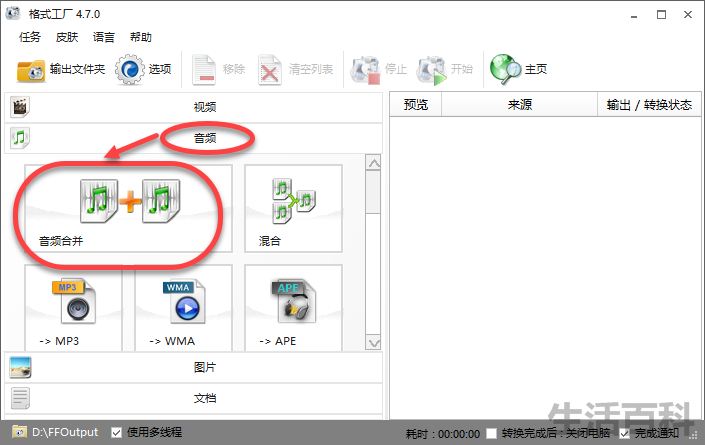Click the D:\FFOutput folder icon in status bar
Image resolution: width=705 pixels, height=445 pixels.
(x=19, y=432)
